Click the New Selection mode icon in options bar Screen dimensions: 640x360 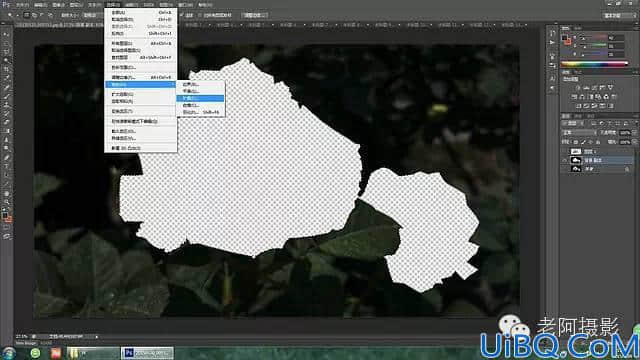pos(26,15)
